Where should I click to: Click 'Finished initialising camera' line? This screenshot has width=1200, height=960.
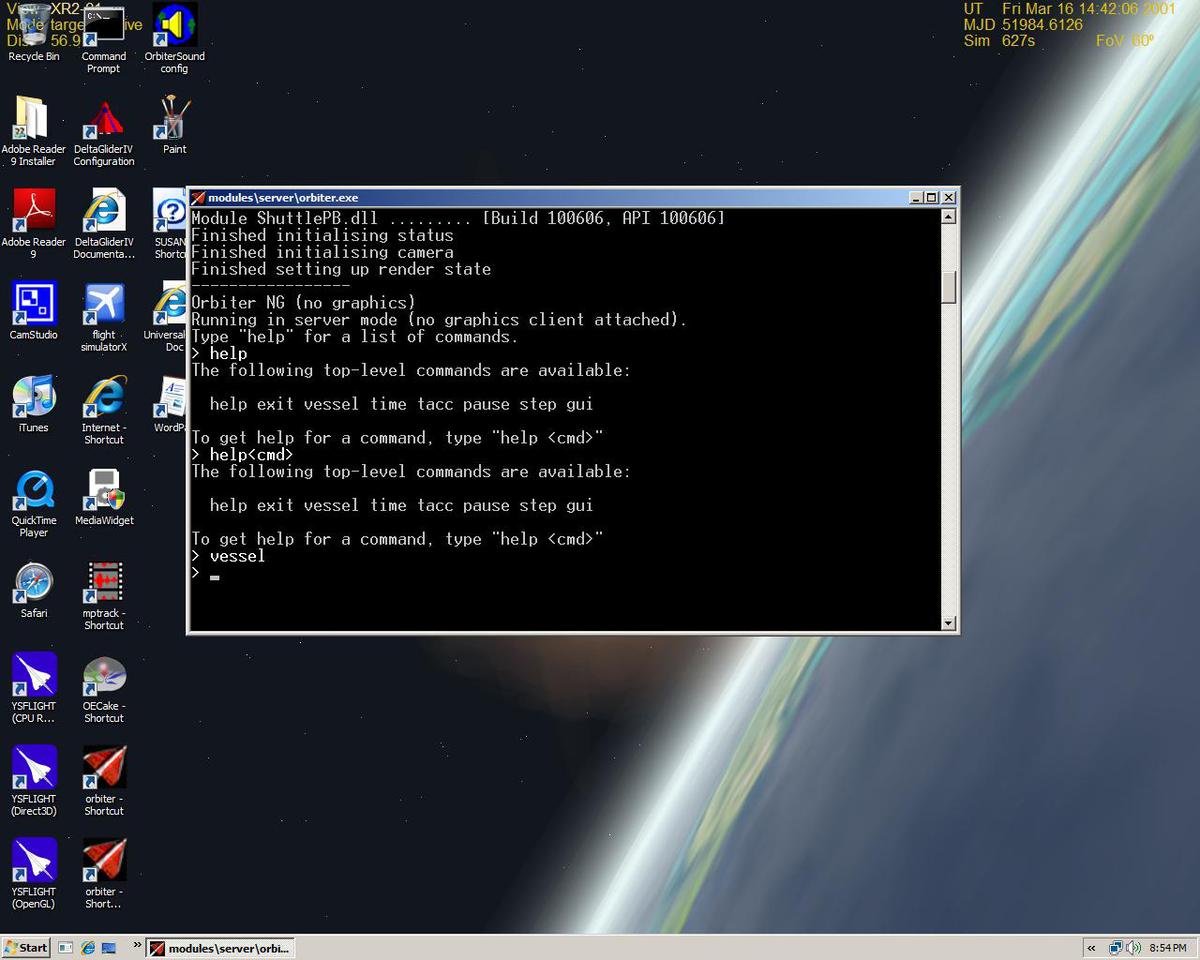[x=322, y=252]
